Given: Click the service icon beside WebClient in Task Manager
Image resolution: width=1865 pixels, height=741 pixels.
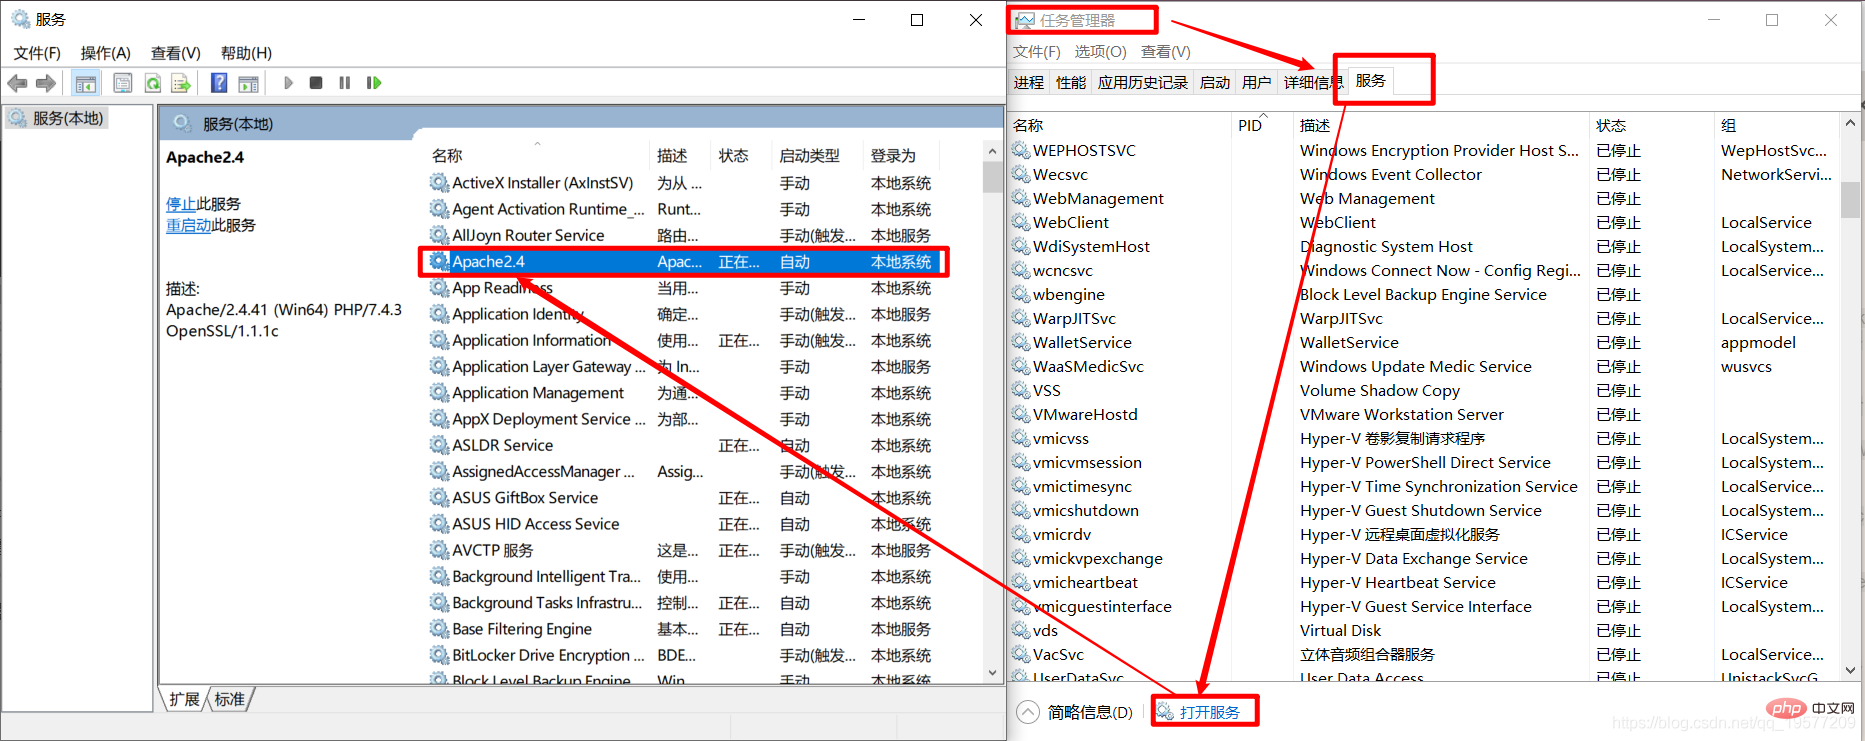Looking at the screenshot, I should 1021,222.
